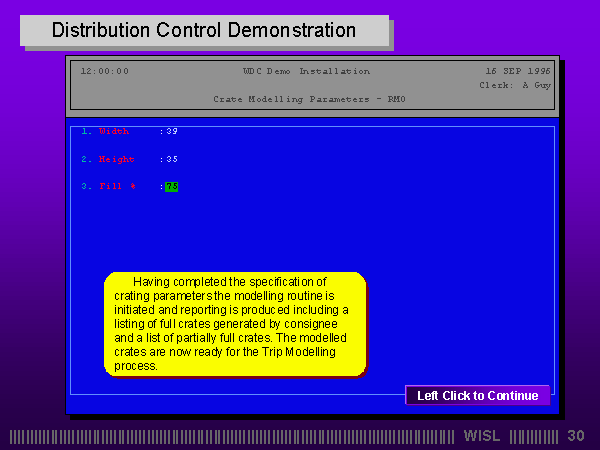Click the yellow explanation callout box
Image resolution: width=600 pixels, height=450 pixels.
coord(235,324)
